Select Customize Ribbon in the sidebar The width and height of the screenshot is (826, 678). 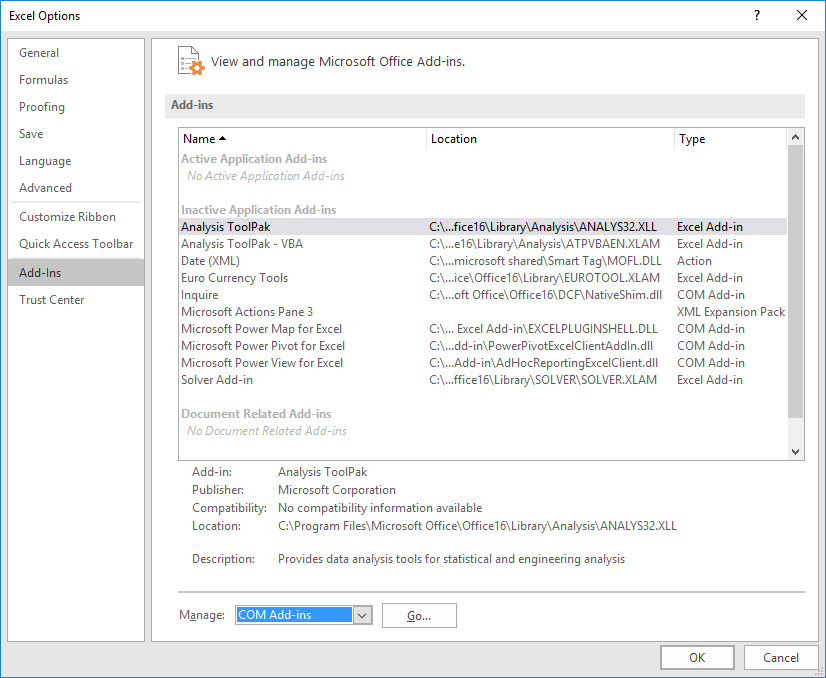[66, 216]
